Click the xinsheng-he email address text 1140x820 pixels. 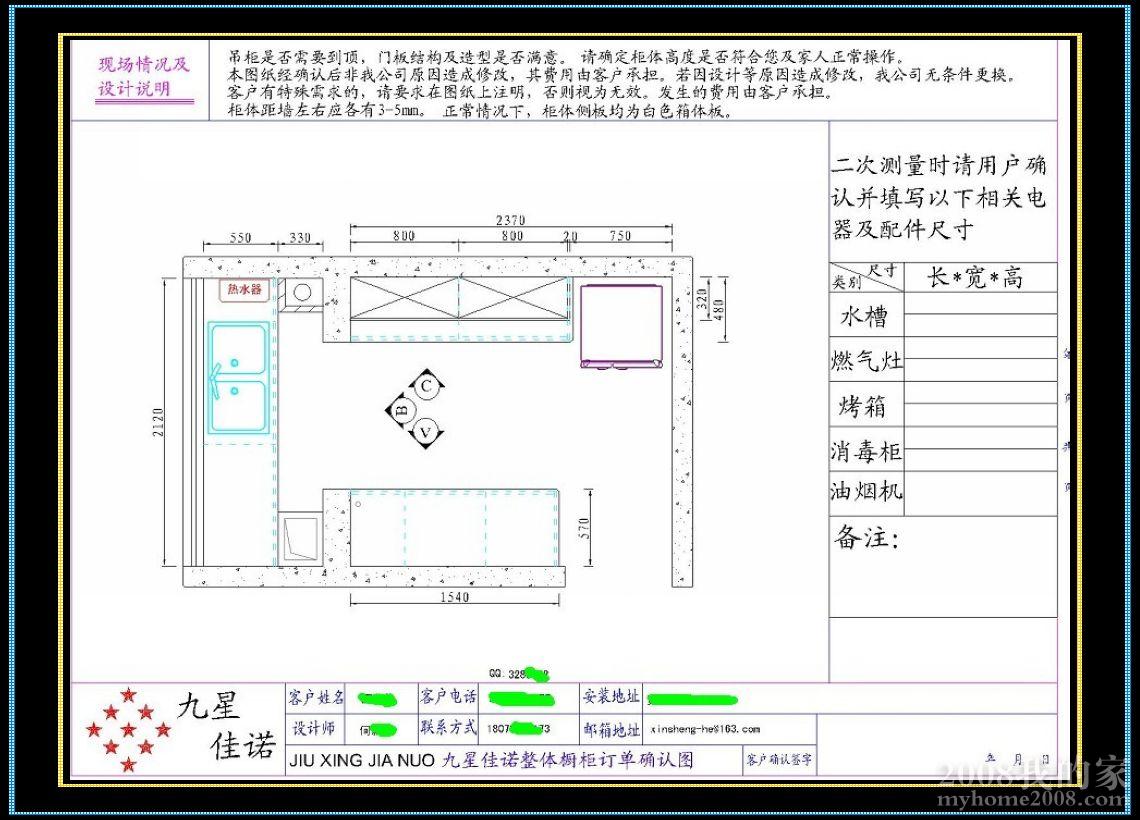(x=705, y=729)
